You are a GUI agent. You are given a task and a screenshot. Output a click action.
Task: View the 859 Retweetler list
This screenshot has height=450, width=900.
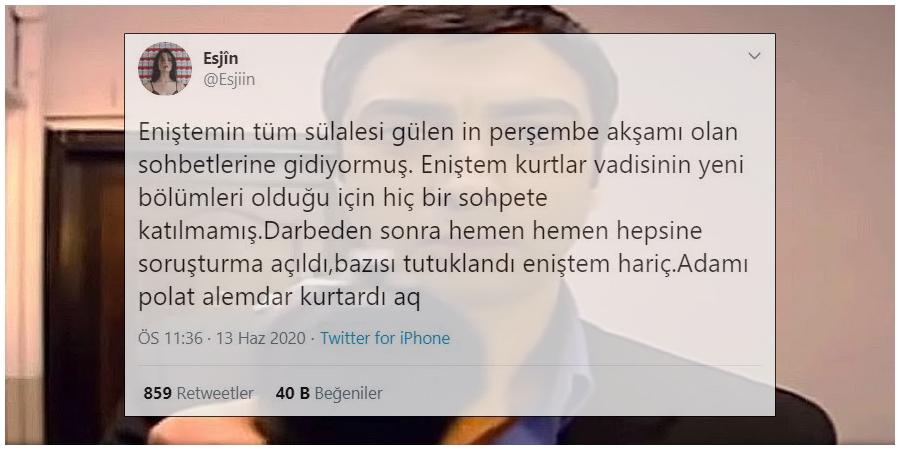[198, 393]
